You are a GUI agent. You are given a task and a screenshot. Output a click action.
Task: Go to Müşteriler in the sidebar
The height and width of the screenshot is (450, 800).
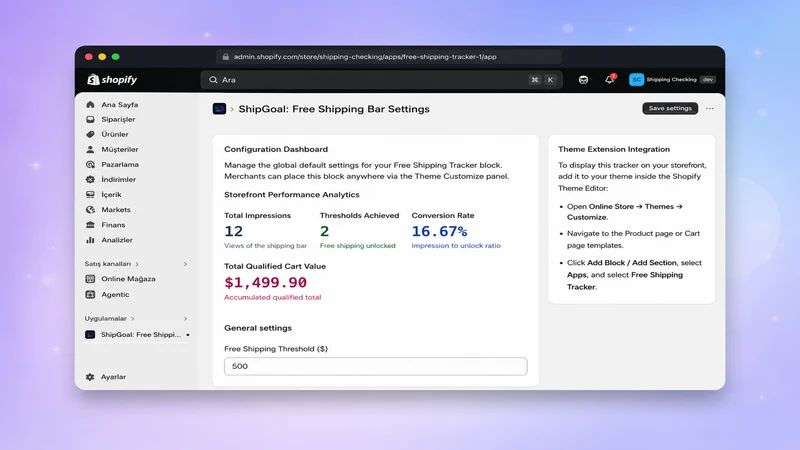[119, 149]
